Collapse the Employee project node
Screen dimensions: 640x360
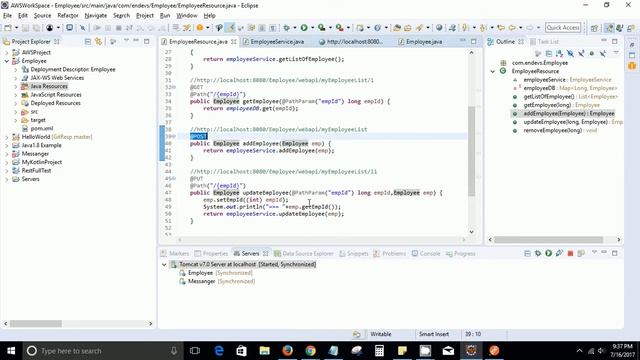tap(7, 61)
